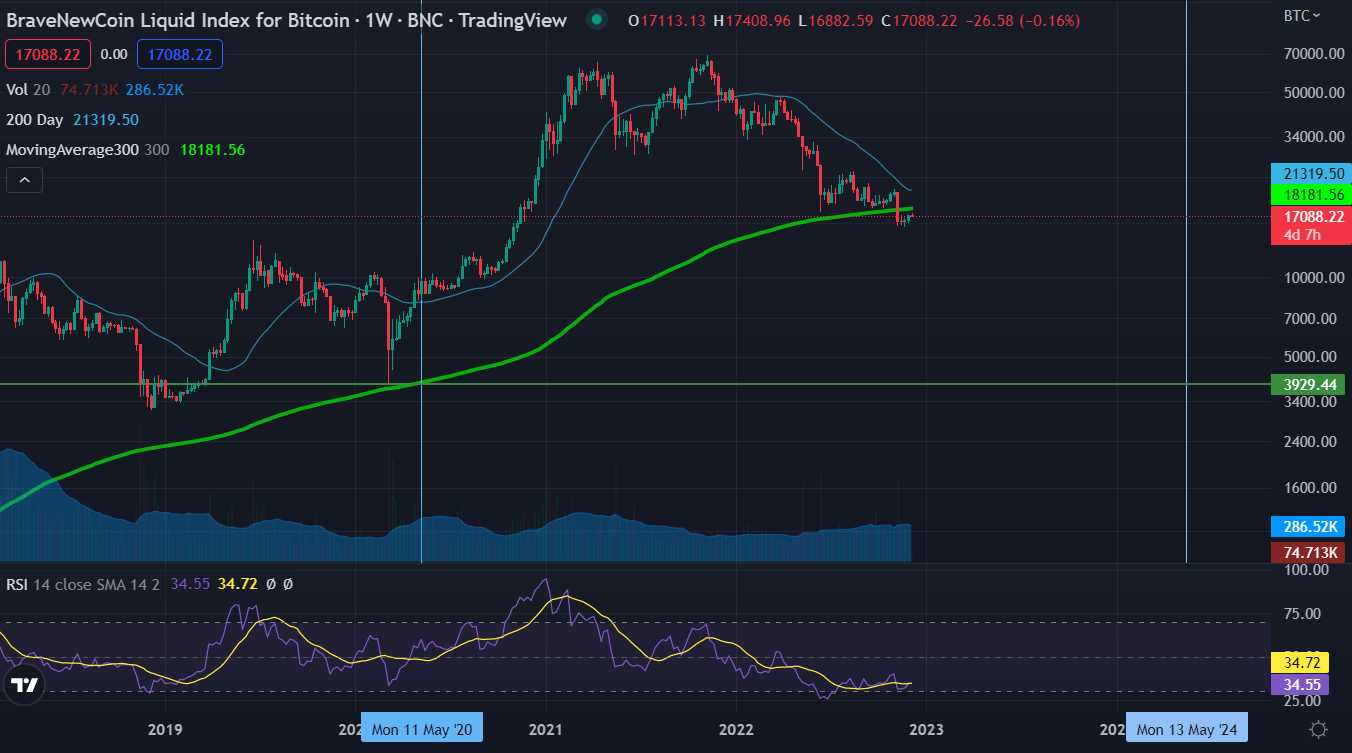This screenshot has width=1352, height=753.
Task: Click the 286.52K volume axis label
Action: (x=1308, y=526)
